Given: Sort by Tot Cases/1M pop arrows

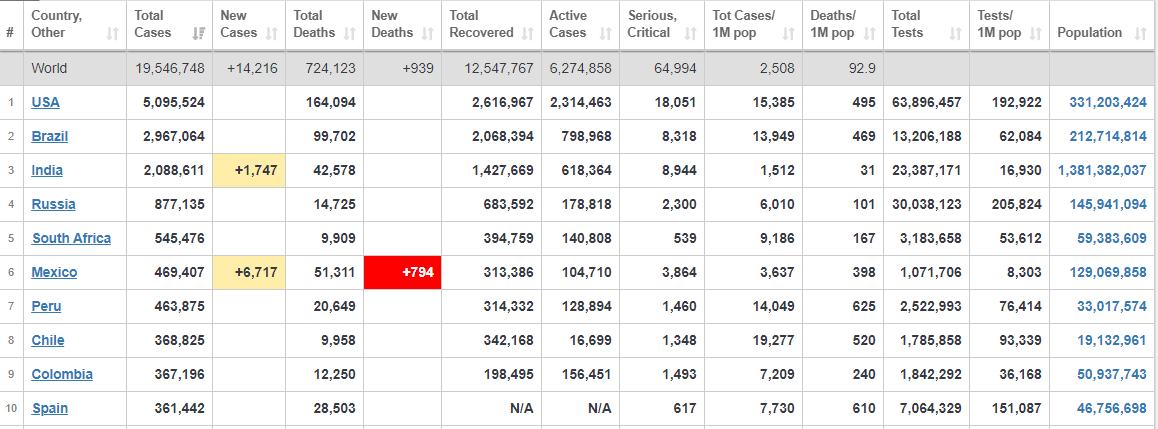Looking at the screenshot, I should [788, 33].
